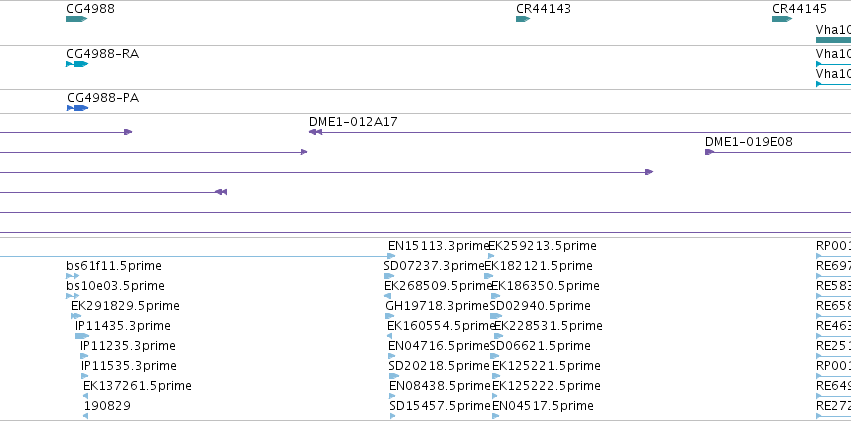Select the IP11435.3prime EST glyph
The image size is (851, 421).
pos(82,336)
